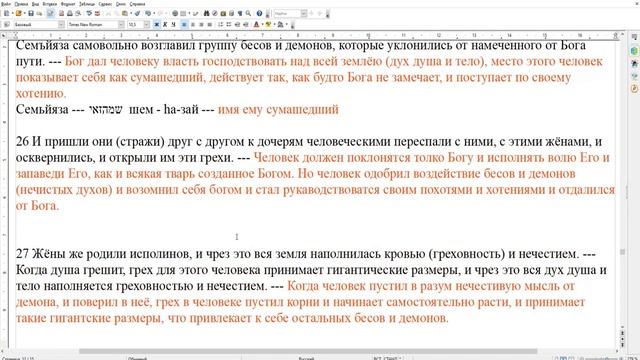Open the Gallery from the standard toolbar
640x360 pixels.
[223, 13]
